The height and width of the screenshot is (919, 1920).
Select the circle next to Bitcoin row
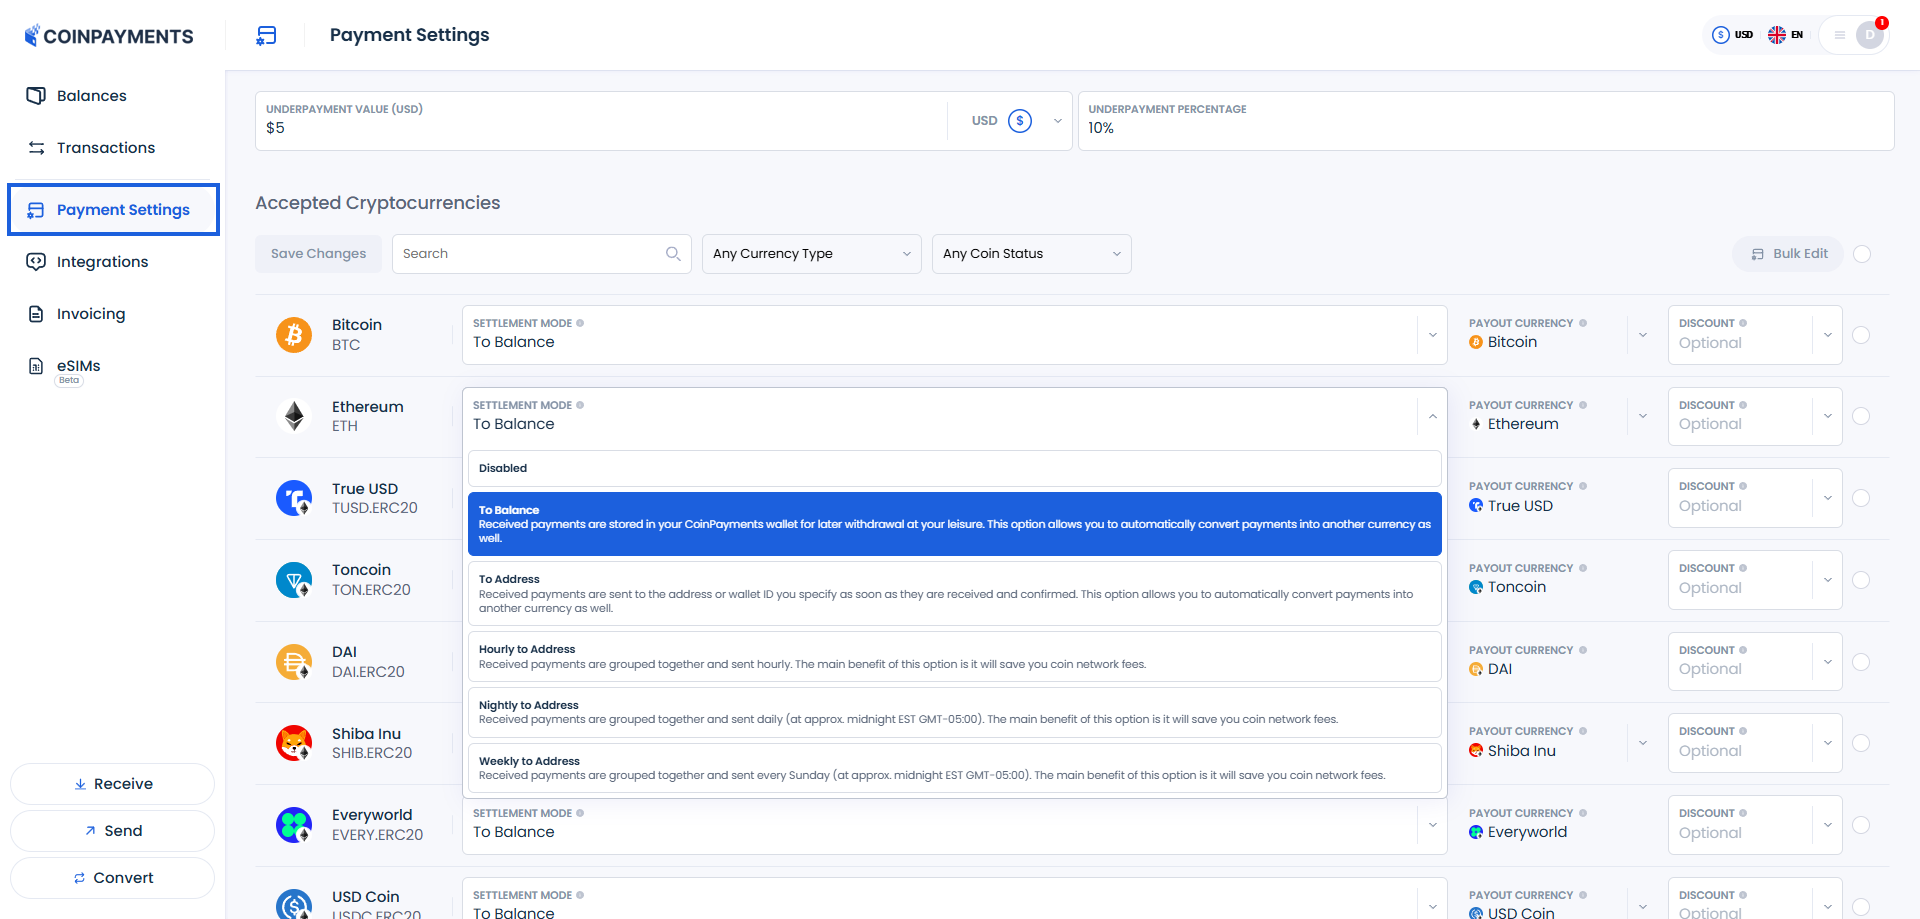tap(1861, 334)
